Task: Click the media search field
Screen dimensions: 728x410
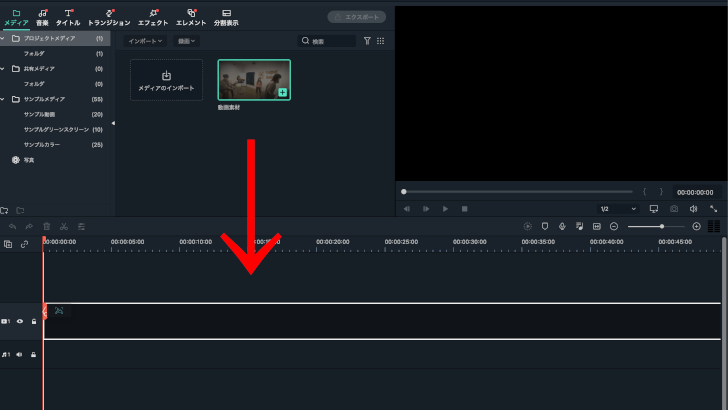Action: [327, 41]
